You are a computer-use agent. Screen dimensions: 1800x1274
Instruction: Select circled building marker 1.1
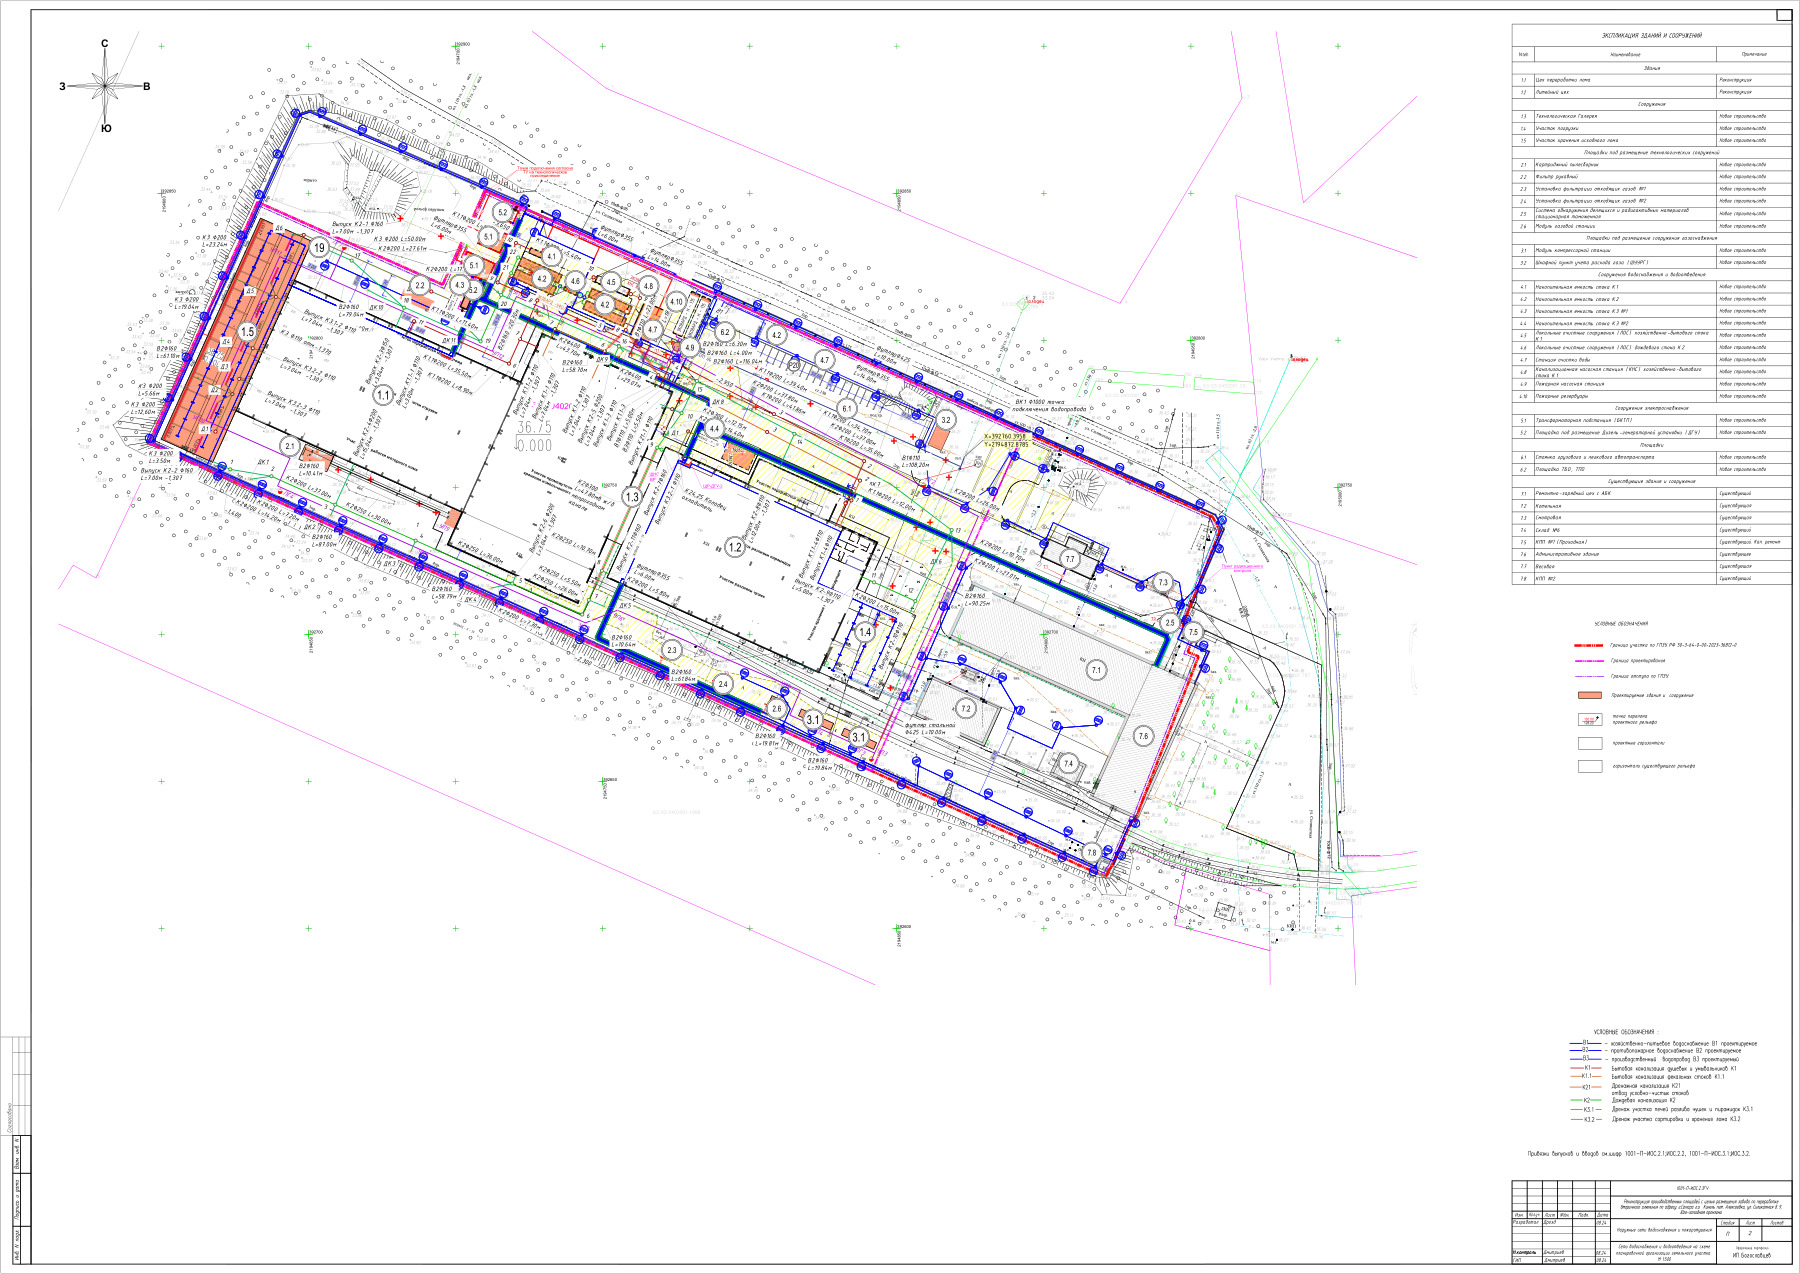point(382,396)
